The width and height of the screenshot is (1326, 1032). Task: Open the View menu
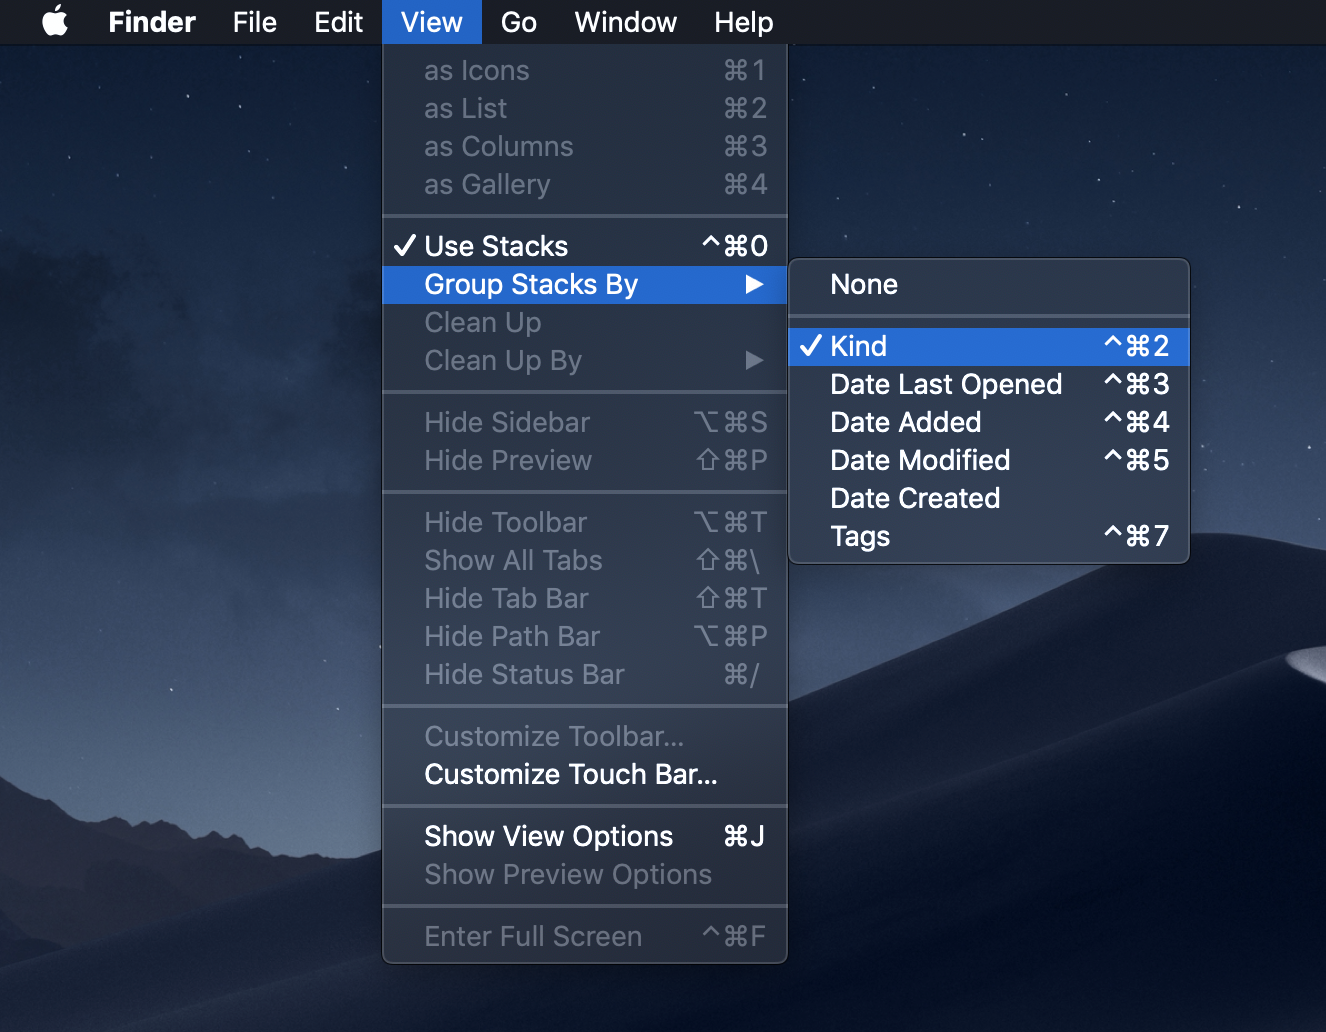431,22
